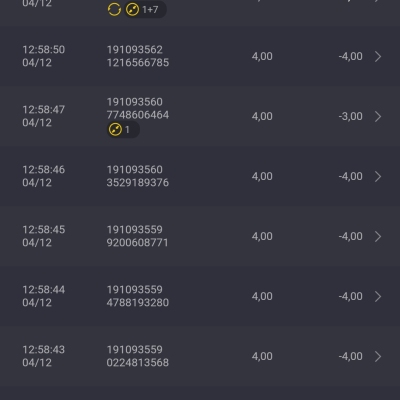Expand the 12:58:47 bet row arrow

coord(378,116)
